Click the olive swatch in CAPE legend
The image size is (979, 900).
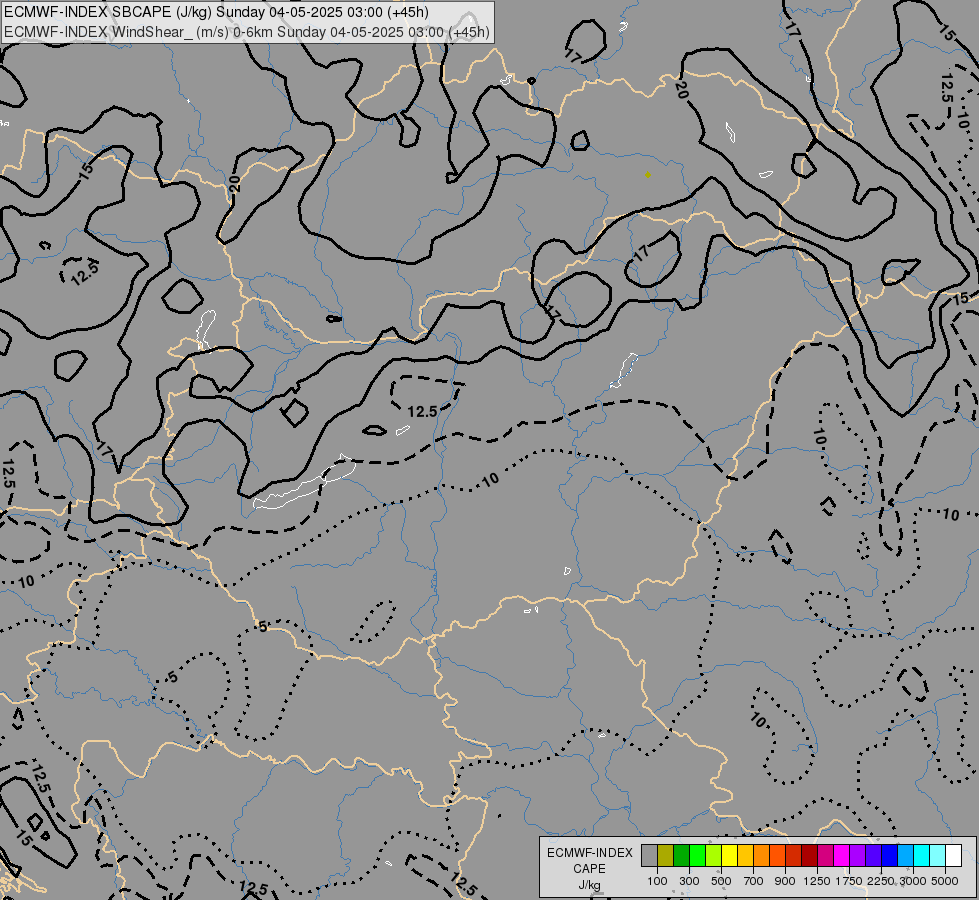(x=665, y=855)
